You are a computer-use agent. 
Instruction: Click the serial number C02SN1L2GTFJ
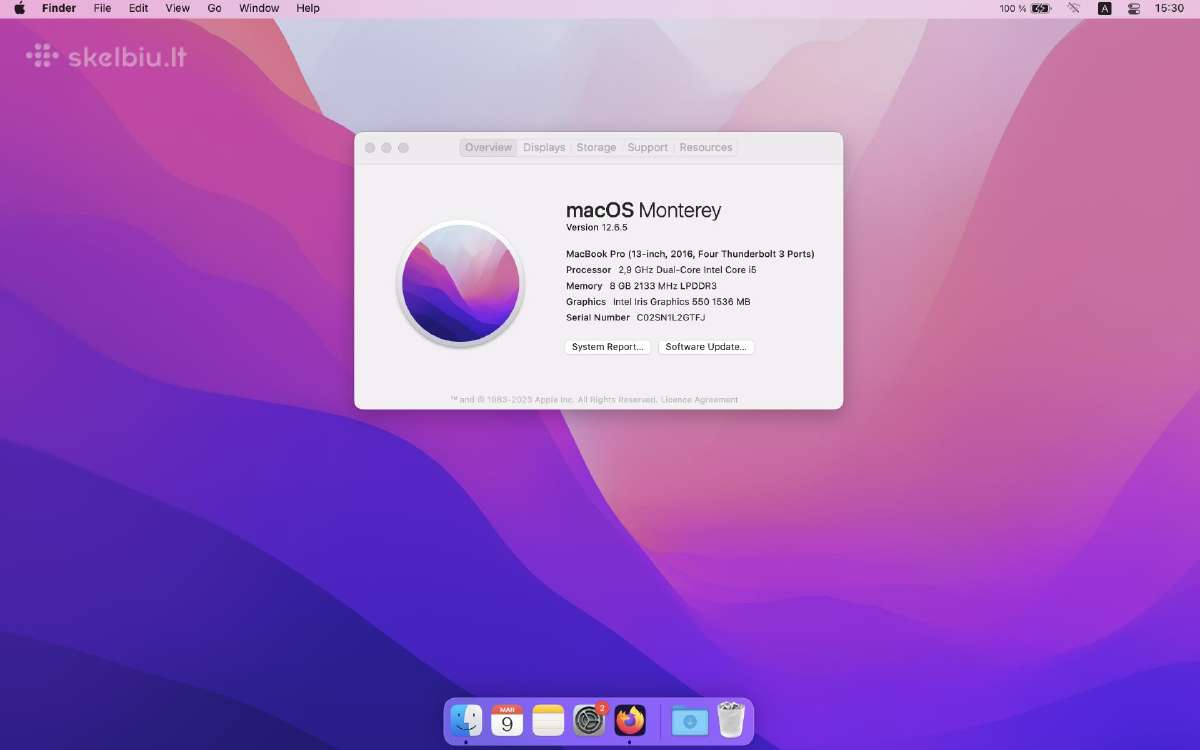(x=671, y=317)
